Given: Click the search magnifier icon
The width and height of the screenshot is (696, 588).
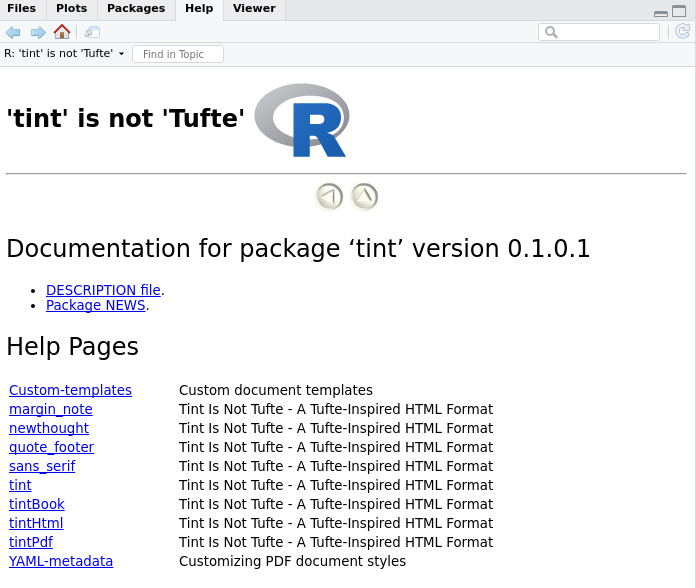Looking at the screenshot, I should tap(551, 32).
